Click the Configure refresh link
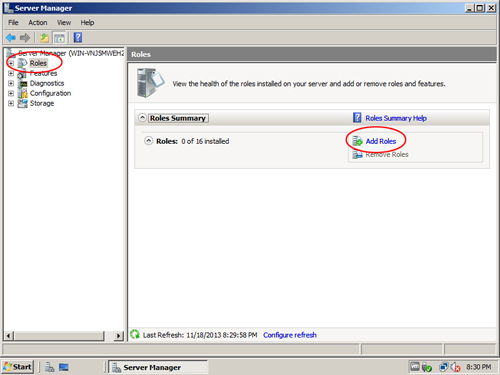The width and height of the screenshot is (500, 375). [290, 335]
